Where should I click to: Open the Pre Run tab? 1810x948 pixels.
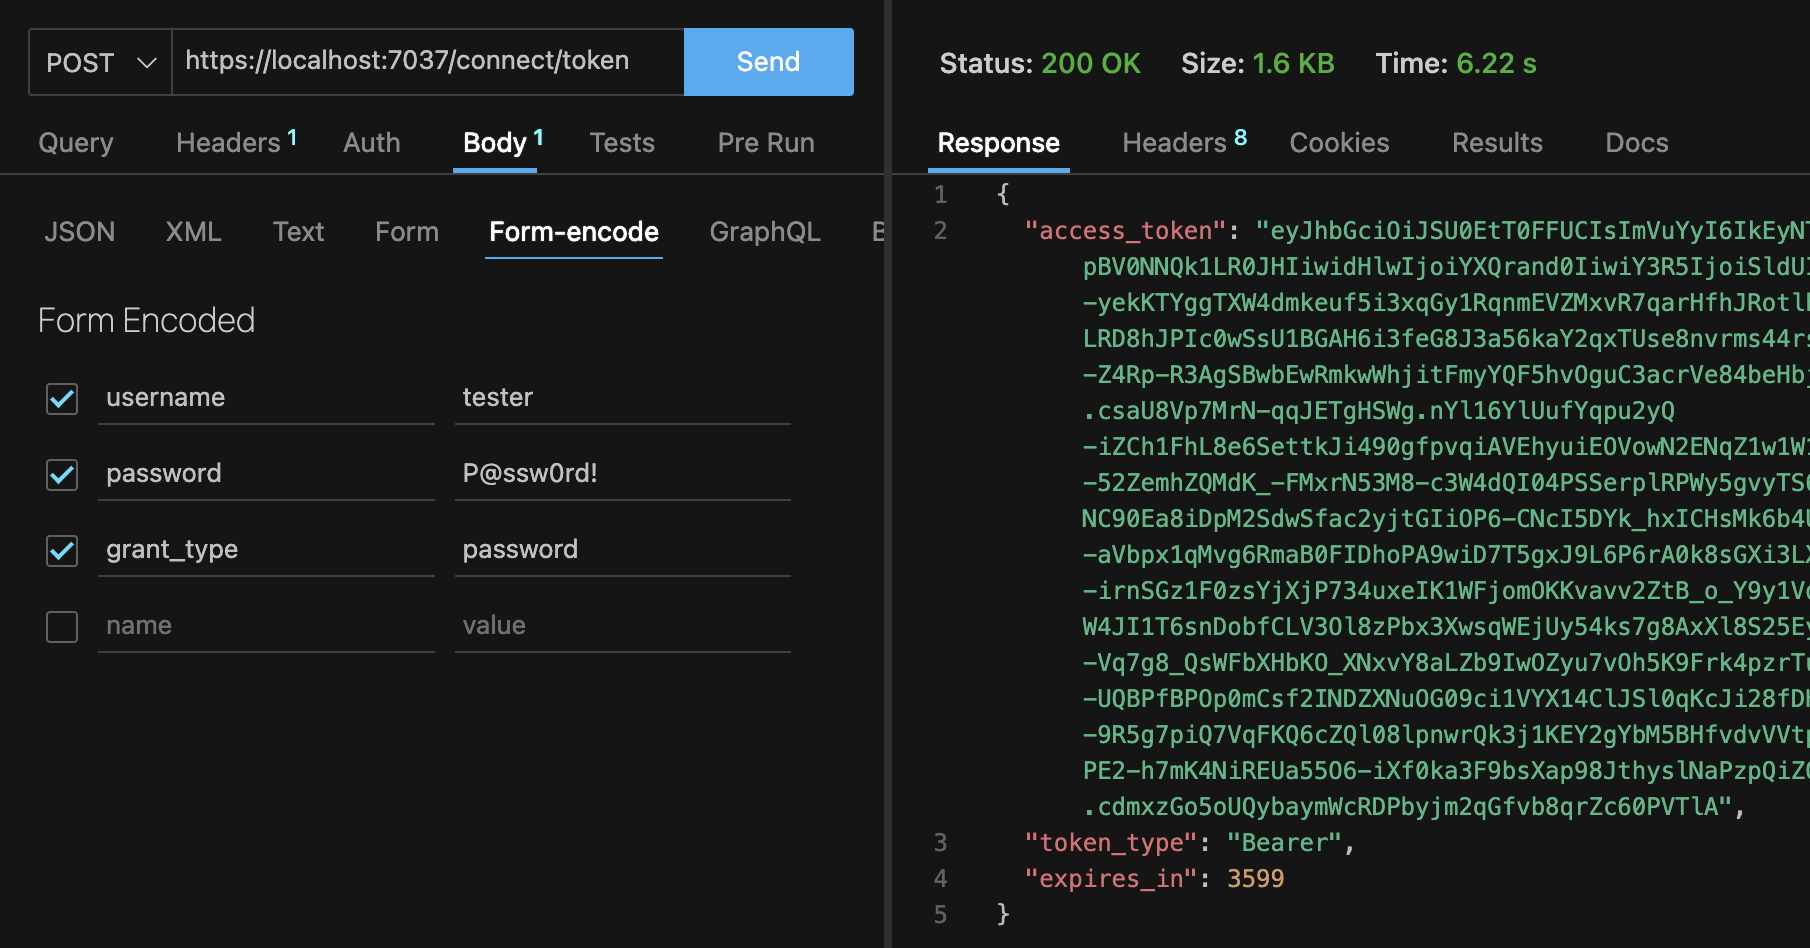[766, 143]
